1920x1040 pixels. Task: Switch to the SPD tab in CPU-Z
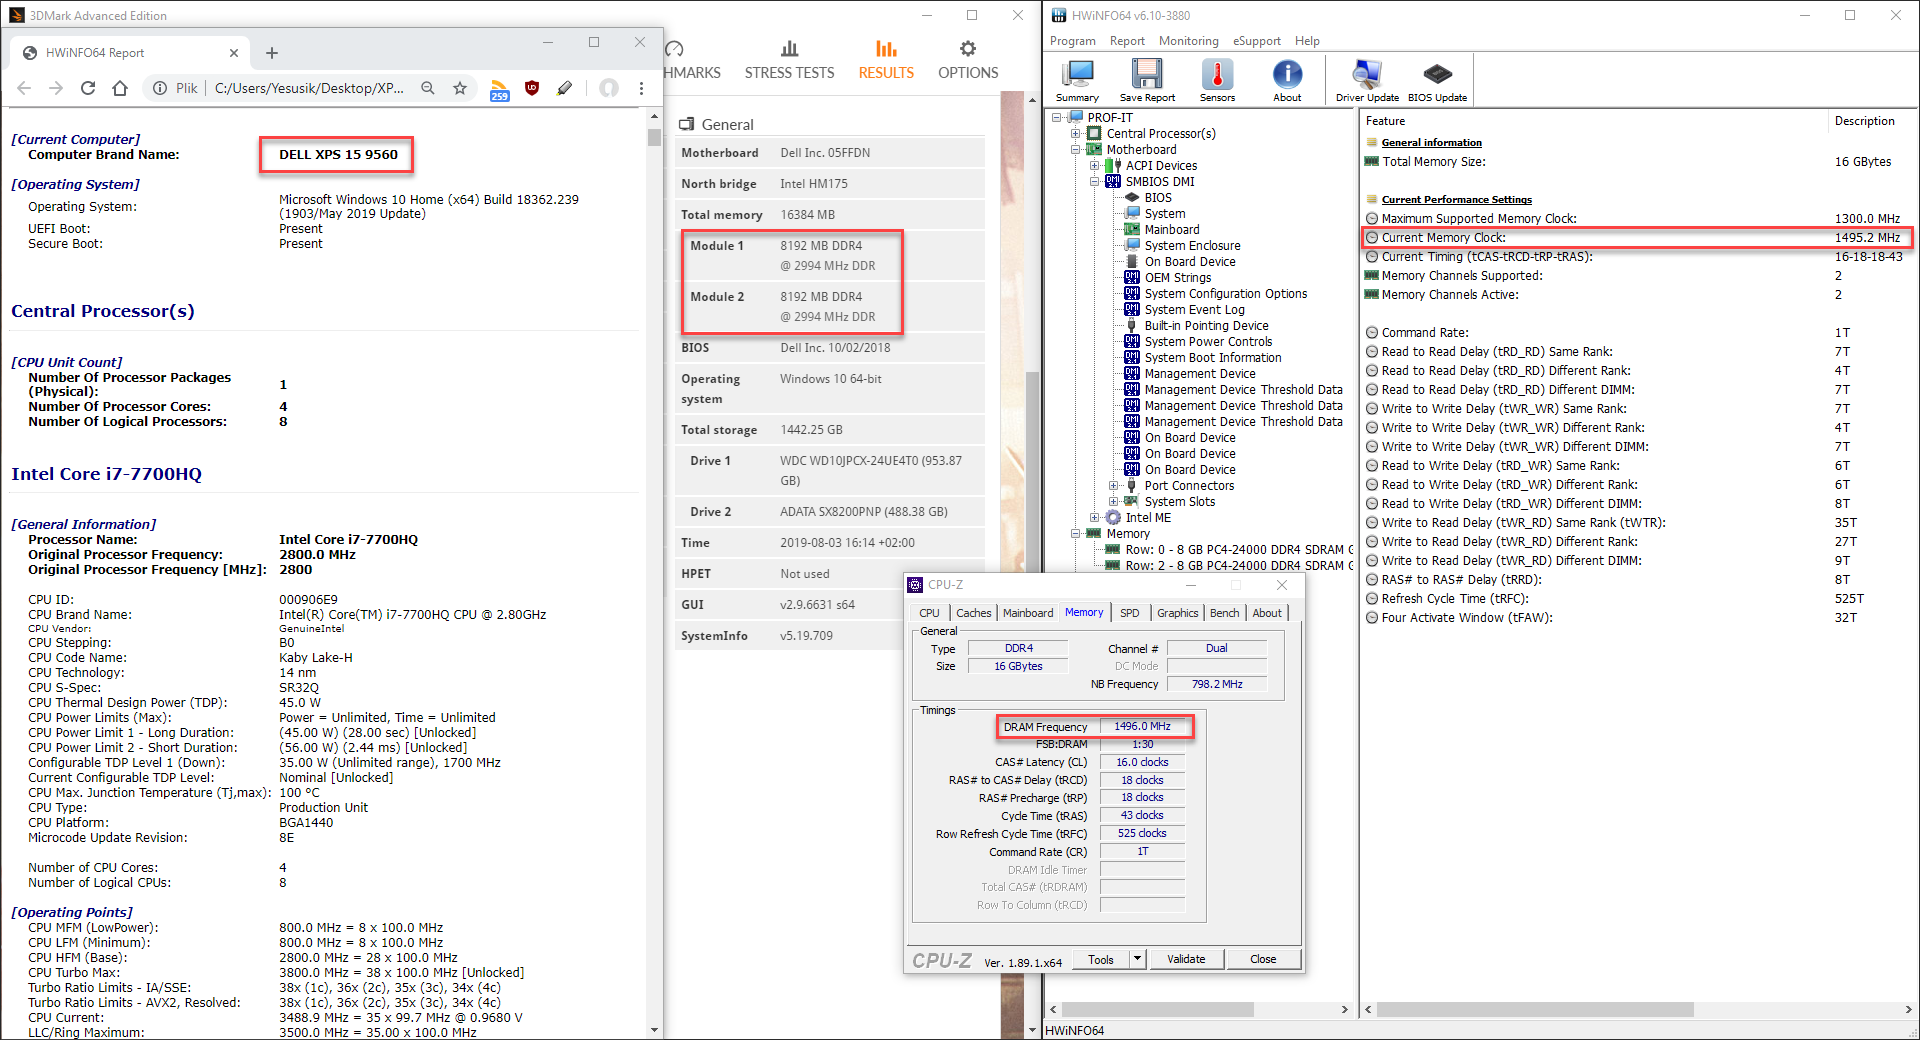click(1129, 613)
